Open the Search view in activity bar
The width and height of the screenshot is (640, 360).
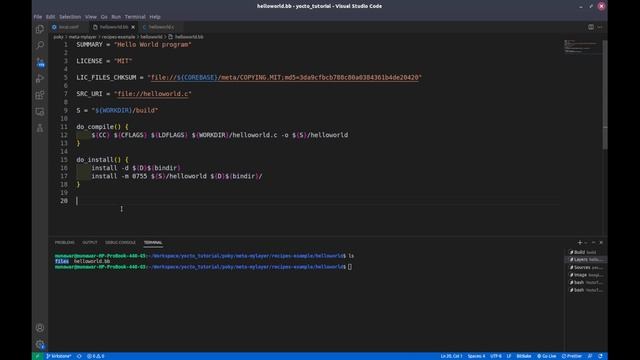click(x=40, y=45)
